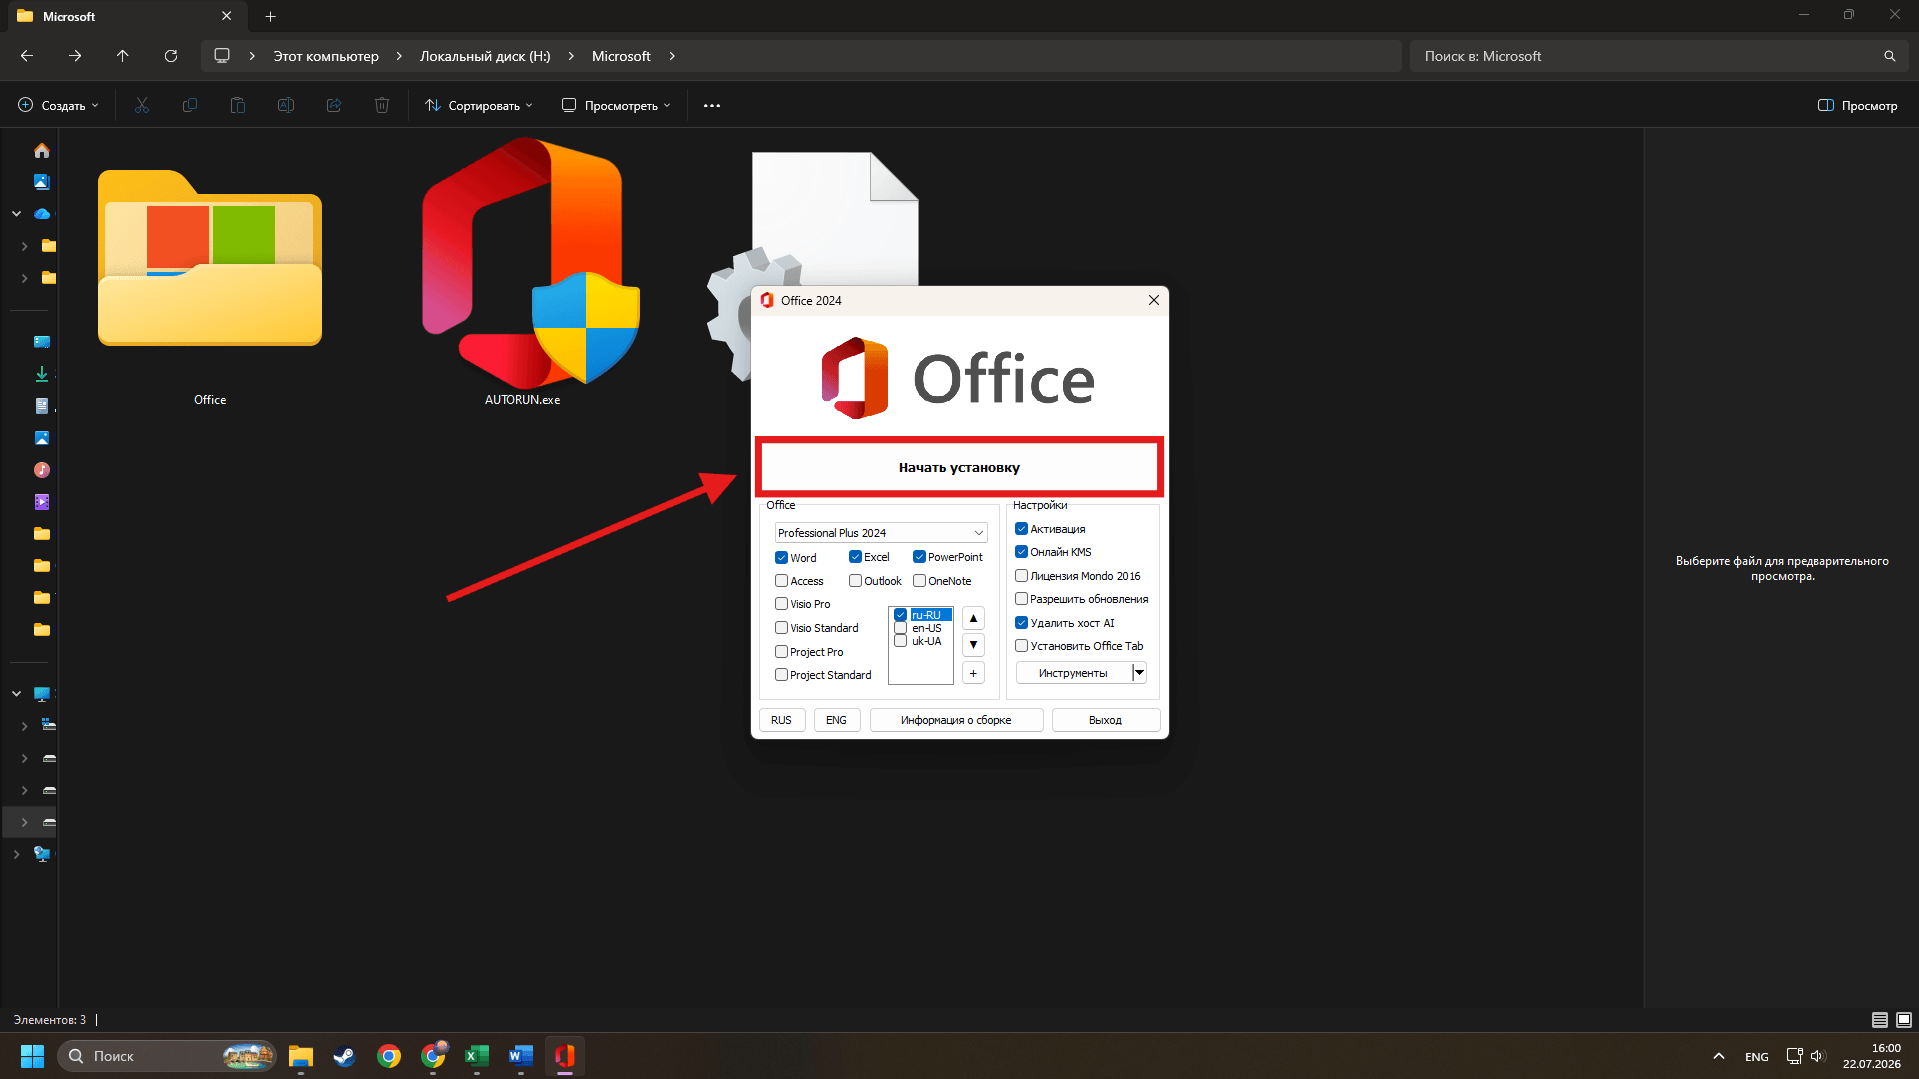Switch to details list view in status bar

click(x=1880, y=1020)
